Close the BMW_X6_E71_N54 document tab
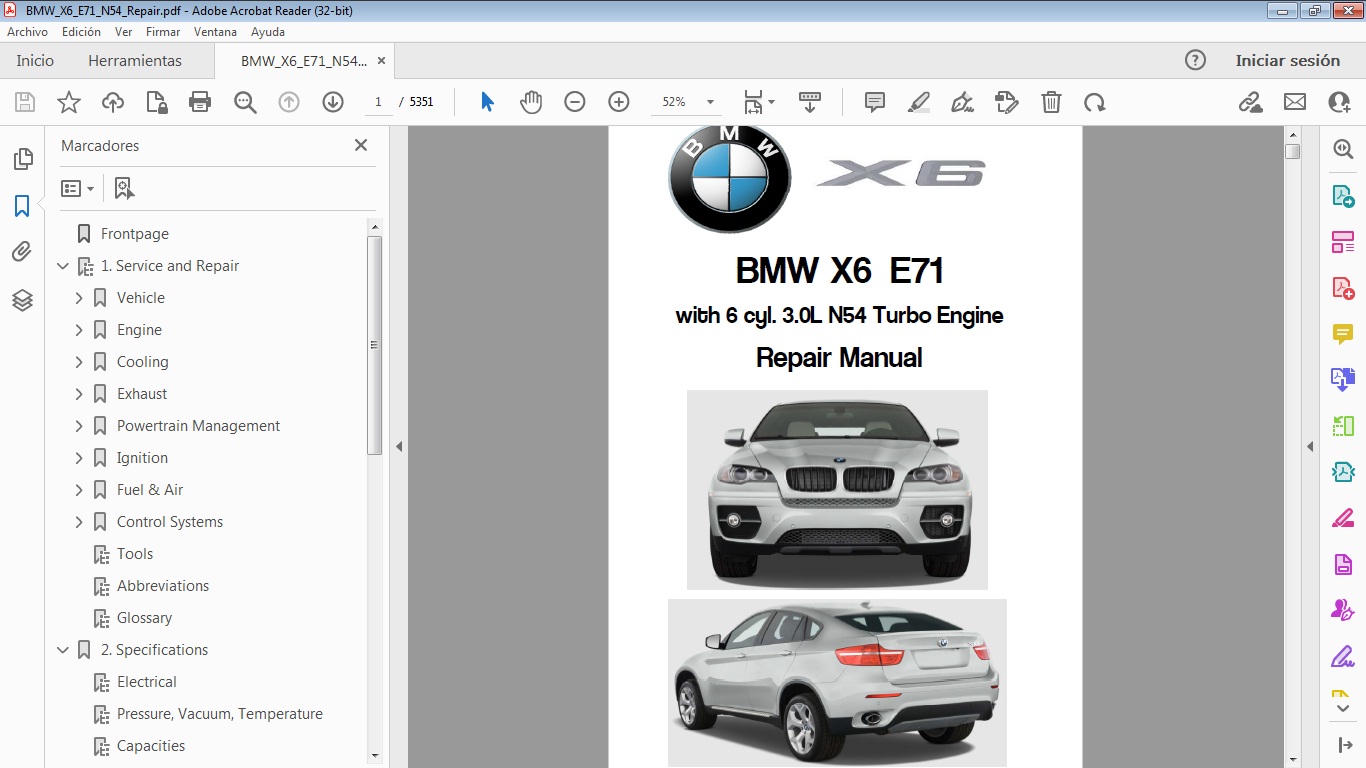This screenshot has width=1366, height=768. (x=380, y=60)
